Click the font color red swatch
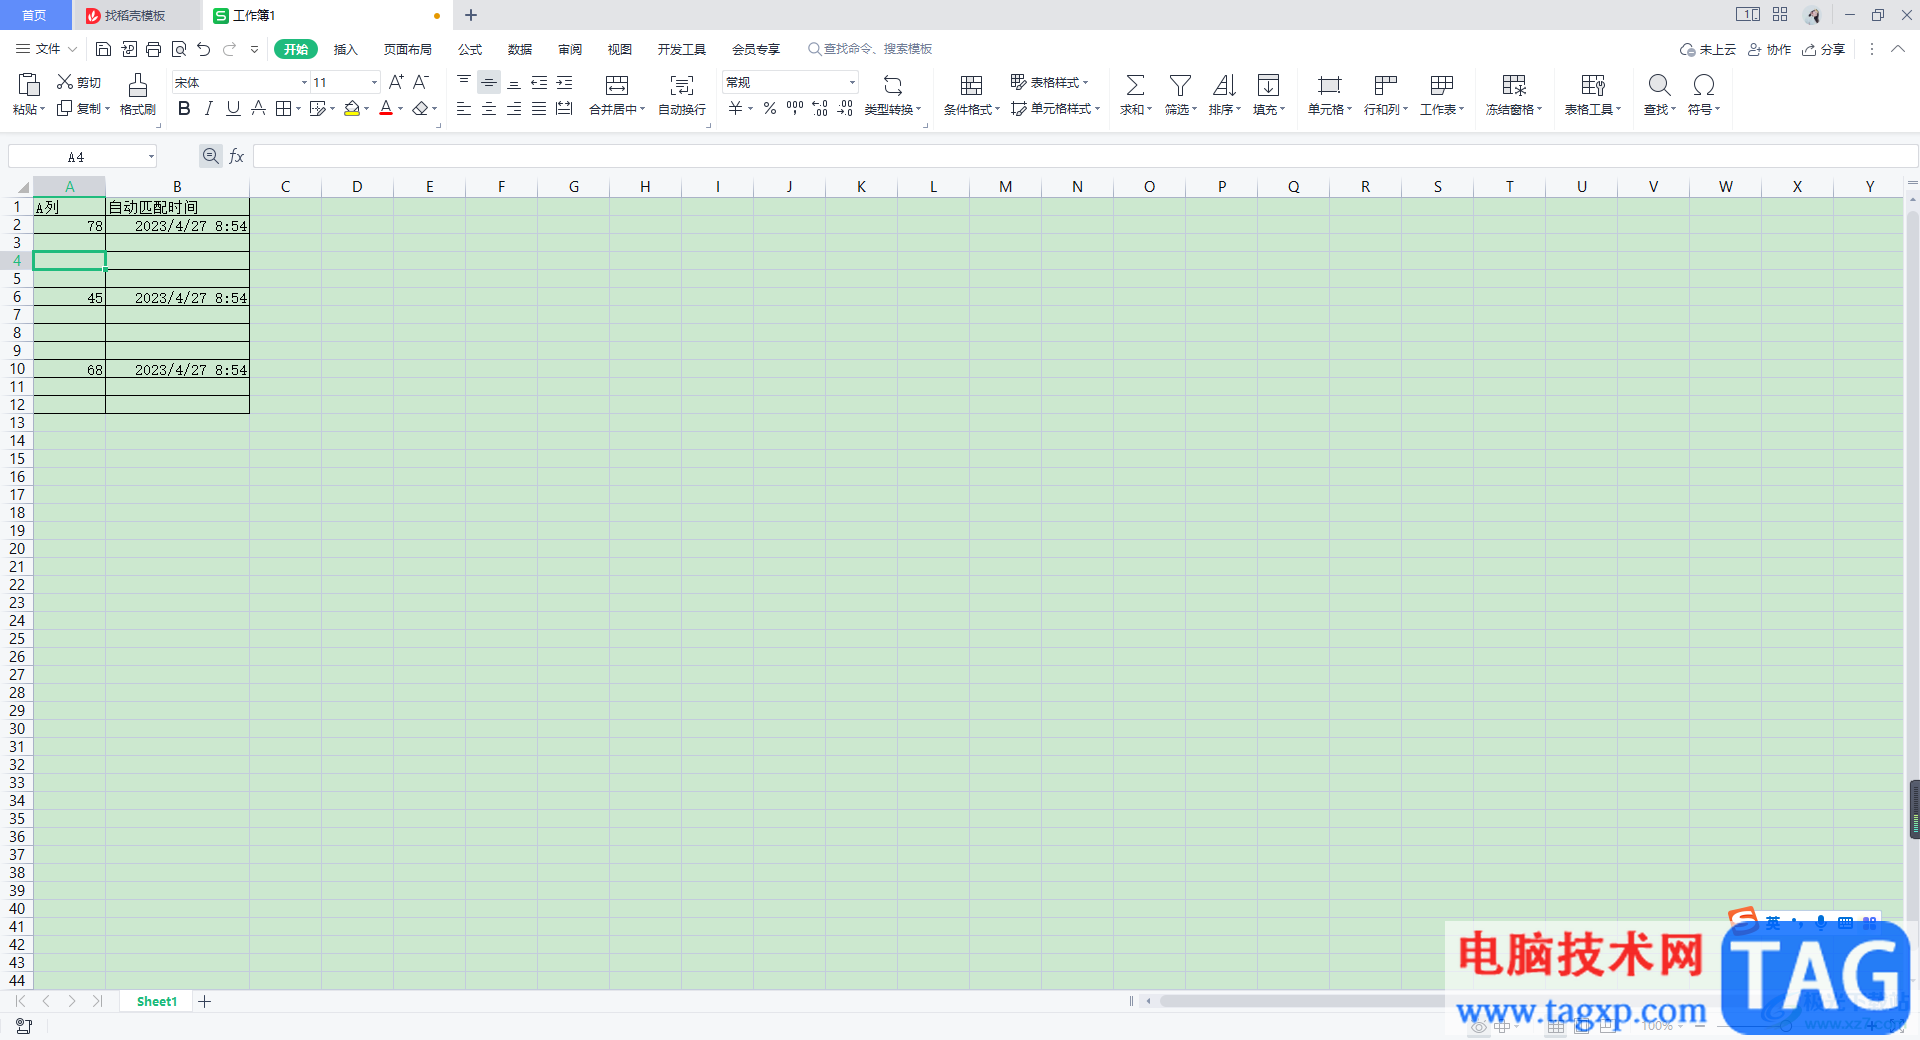The width and height of the screenshot is (1920, 1040). (x=386, y=108)
